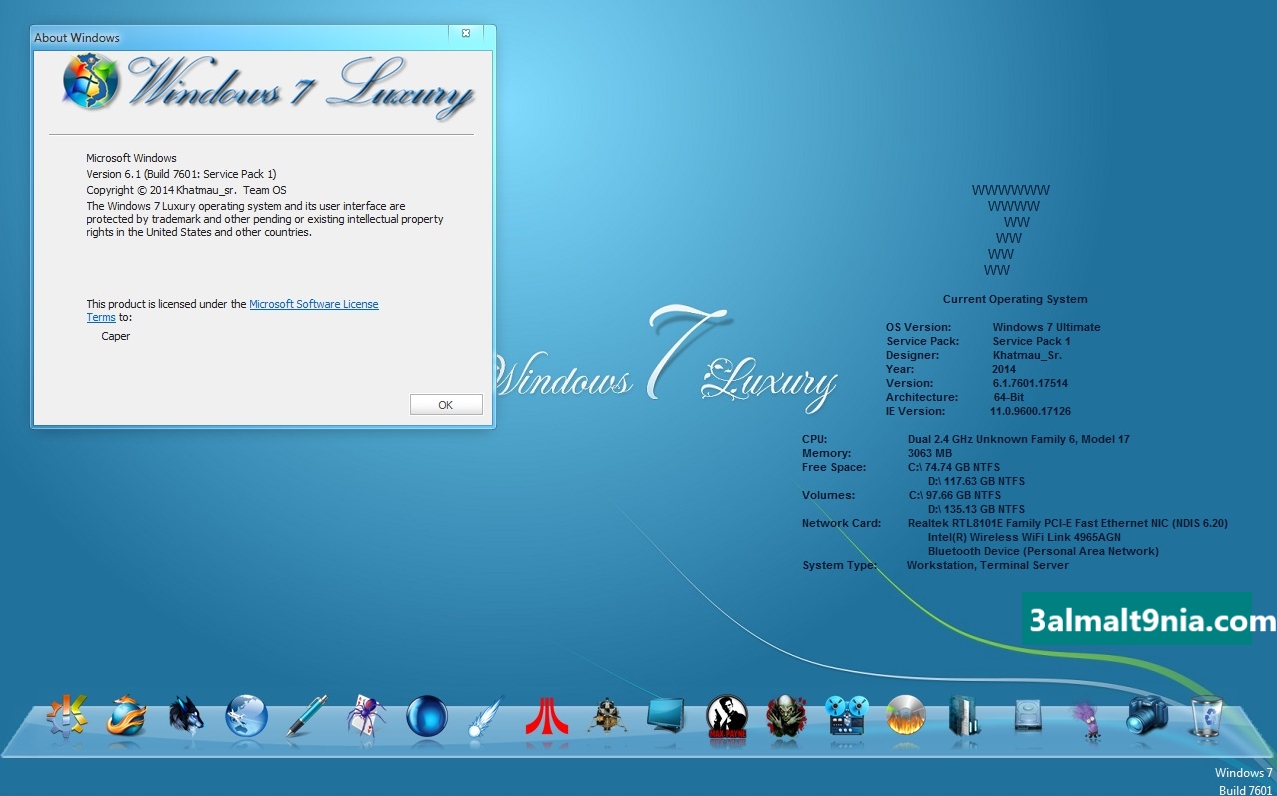Open the white comet dock icon
The height and width of the screenshot is (796, 1277).
pos(487,717)
